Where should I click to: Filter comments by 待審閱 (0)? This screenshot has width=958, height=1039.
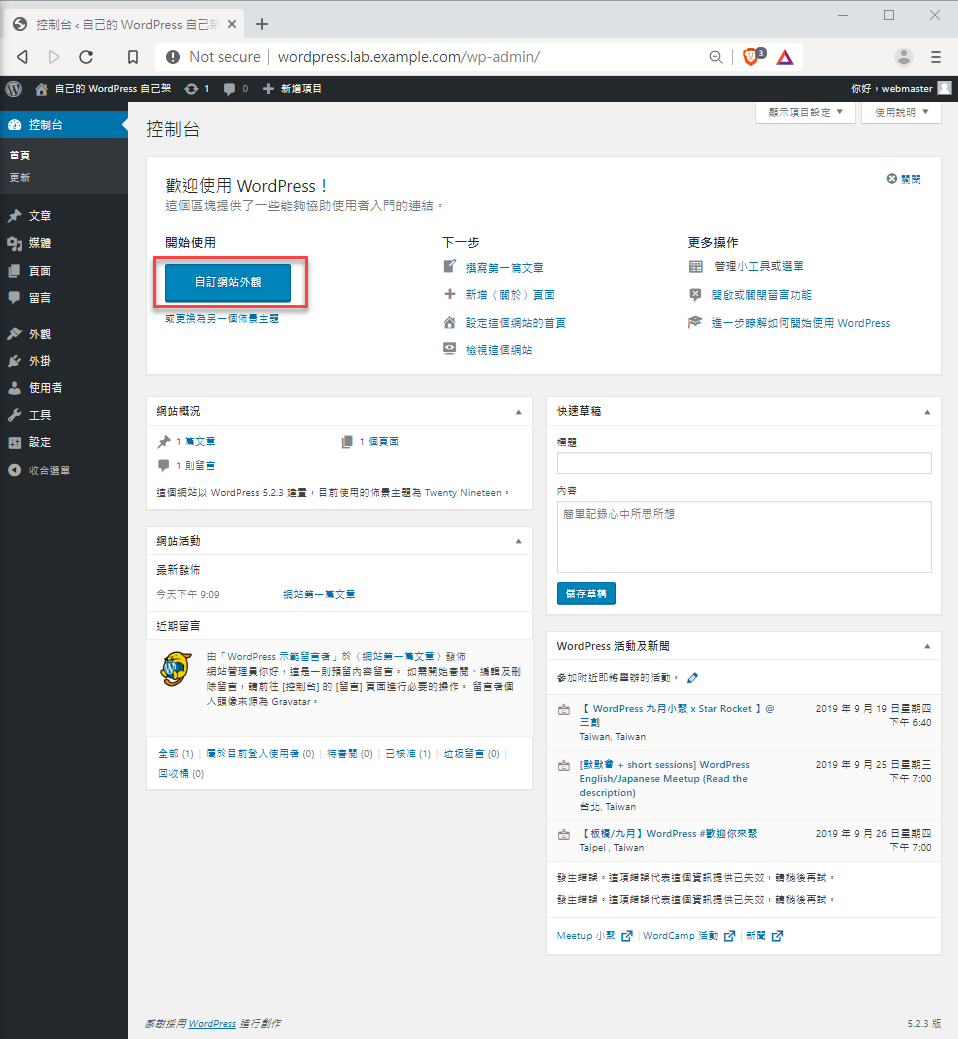(349, 753)
